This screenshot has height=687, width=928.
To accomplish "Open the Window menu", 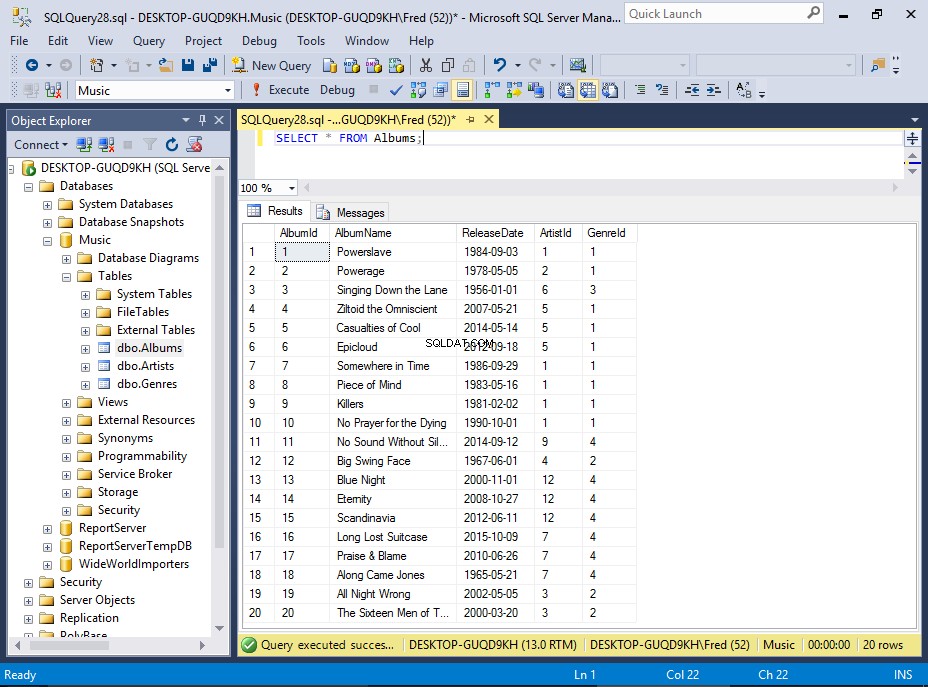I will tap(367, 41).
